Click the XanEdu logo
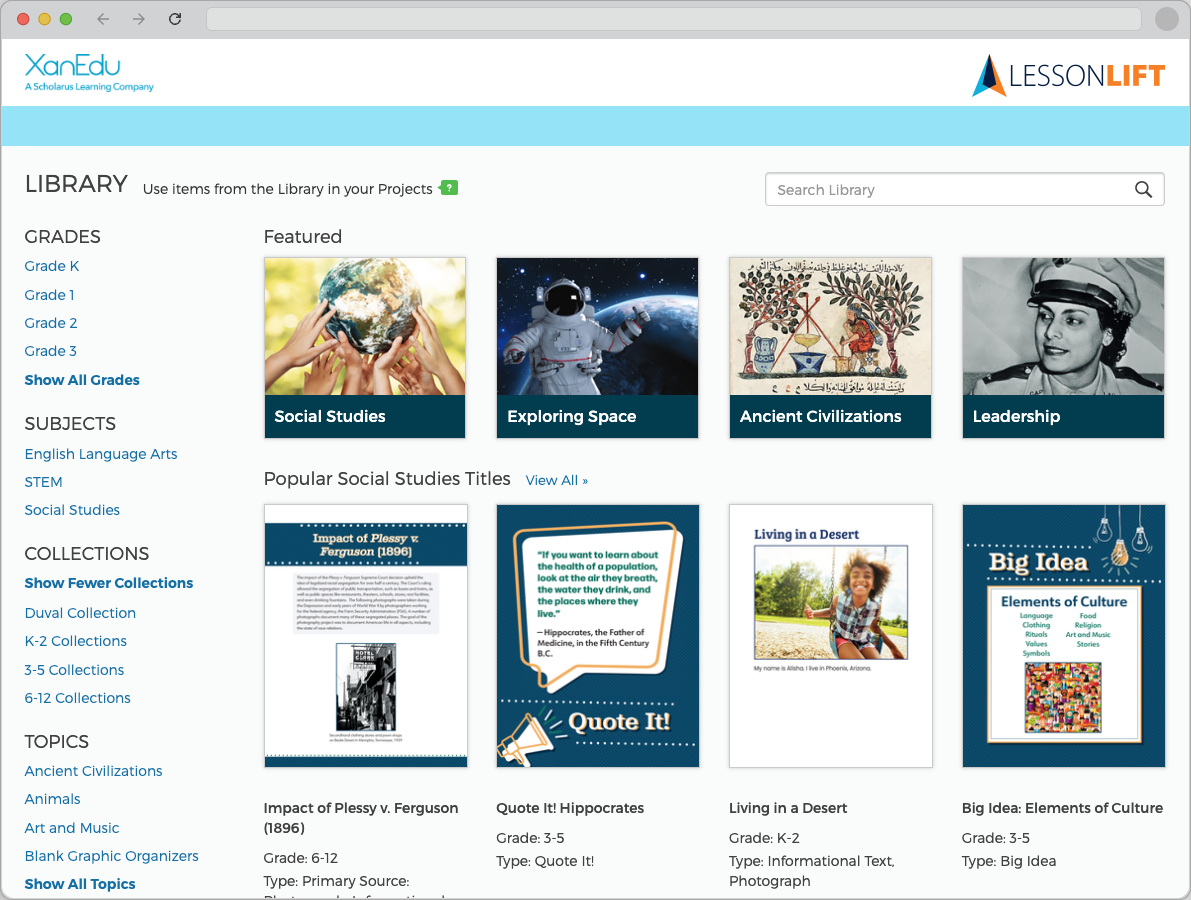 88,73
